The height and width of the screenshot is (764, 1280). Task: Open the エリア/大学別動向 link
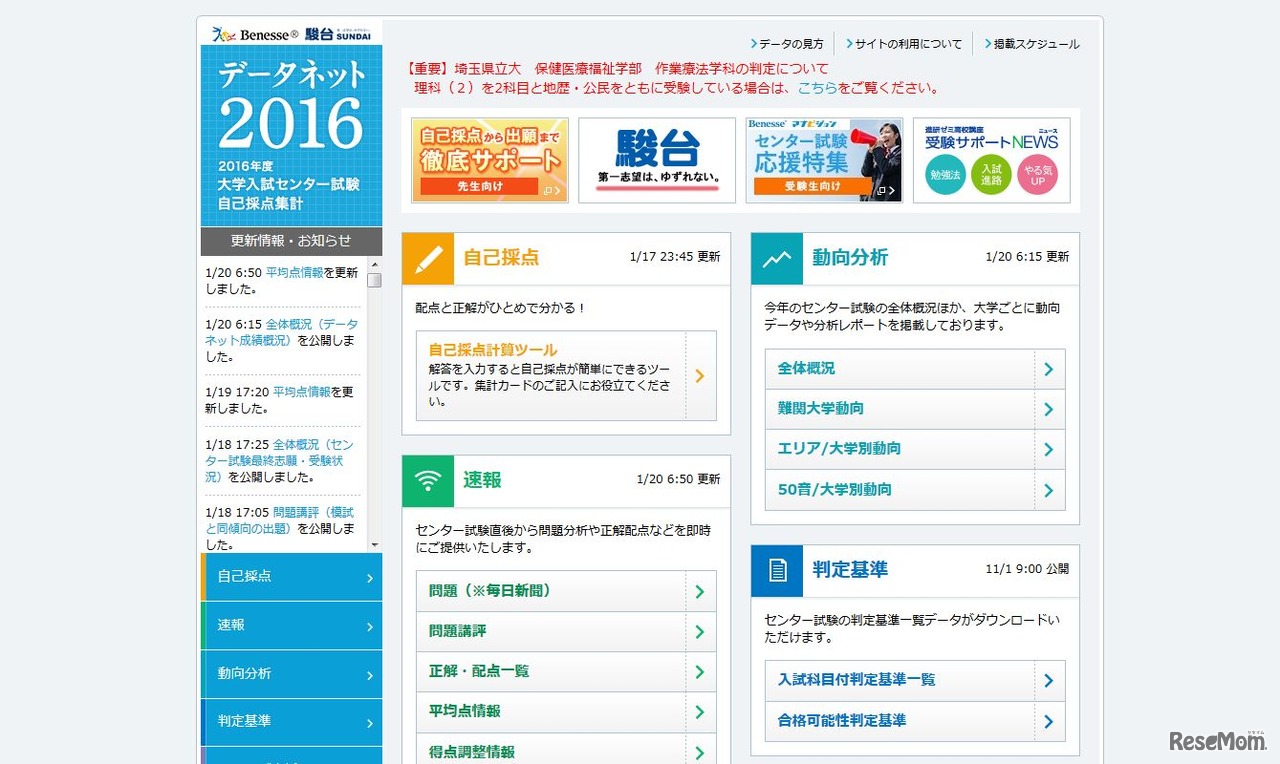pos(840,450)
